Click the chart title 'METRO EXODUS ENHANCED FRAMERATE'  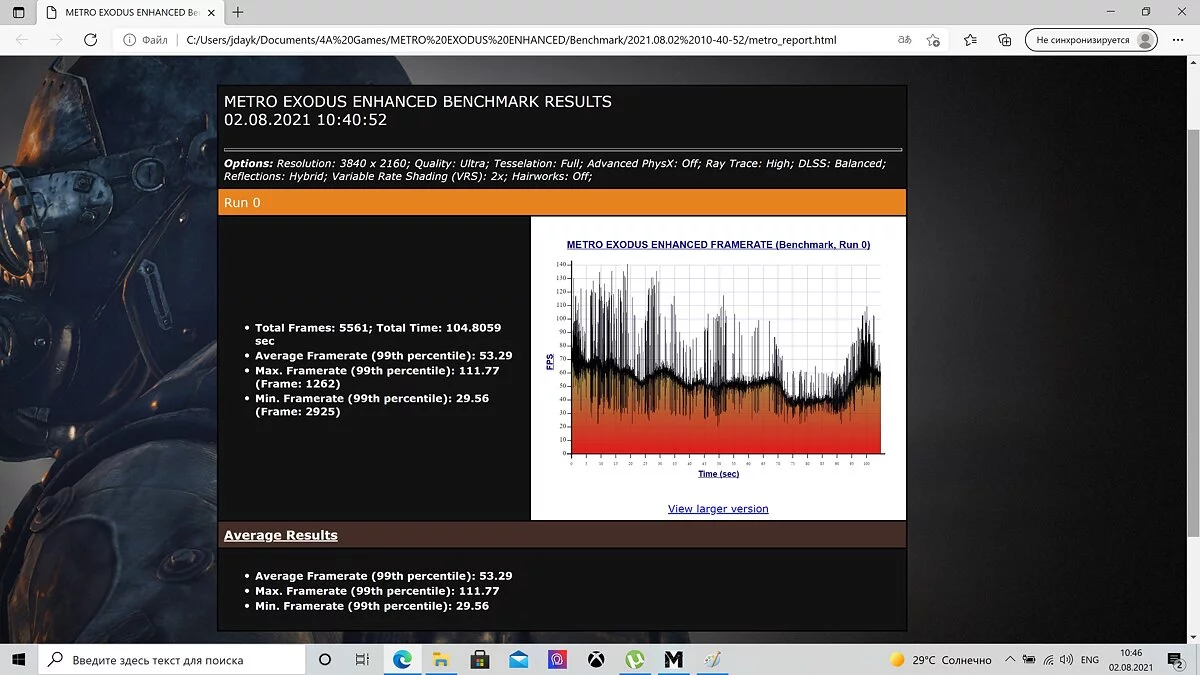point(718,244)
